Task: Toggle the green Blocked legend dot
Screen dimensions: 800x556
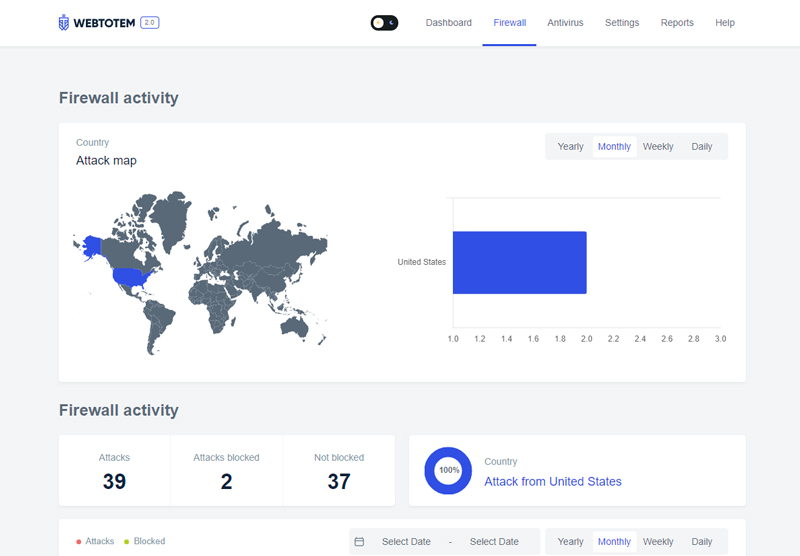Action: [x=127, y=542]
